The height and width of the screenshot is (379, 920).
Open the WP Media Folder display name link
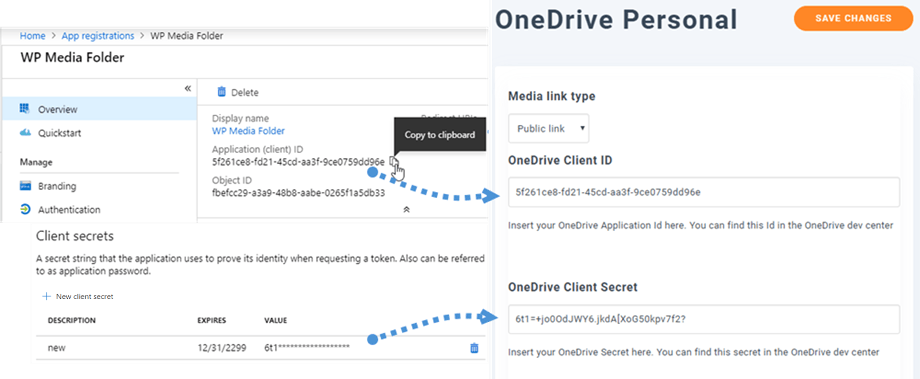click(x=248, y=131)
